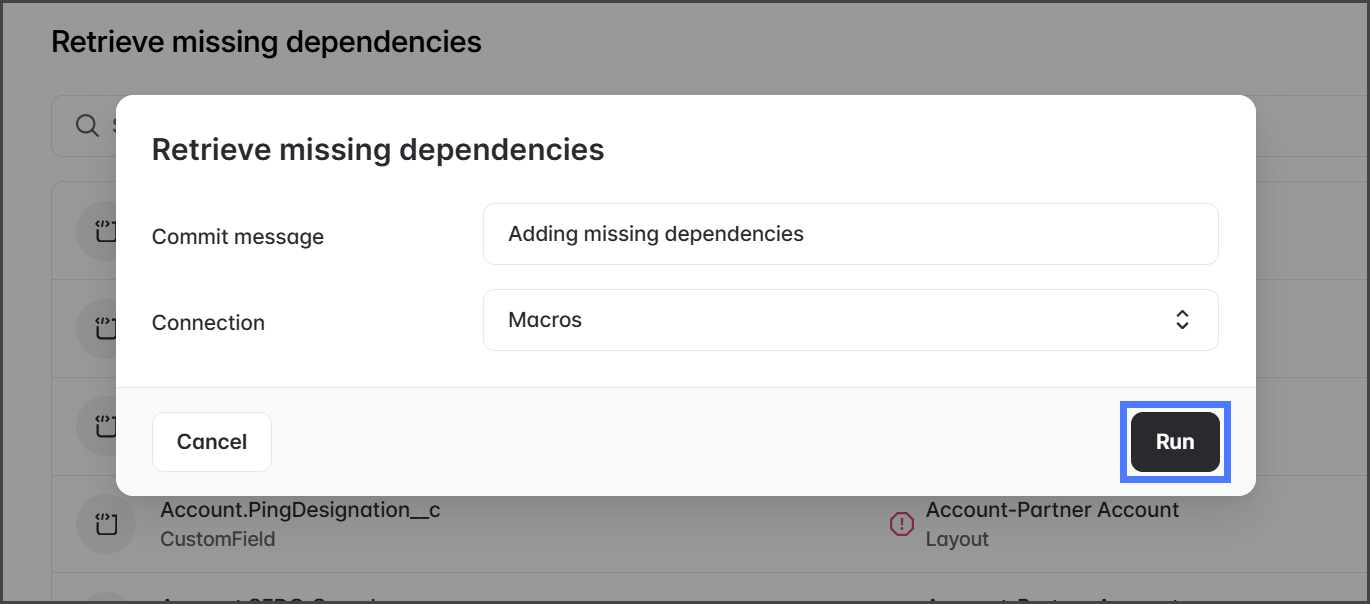
Task: Click the topmost metadata icon in list
Action: pyautogui.click(x=106, y=232)
